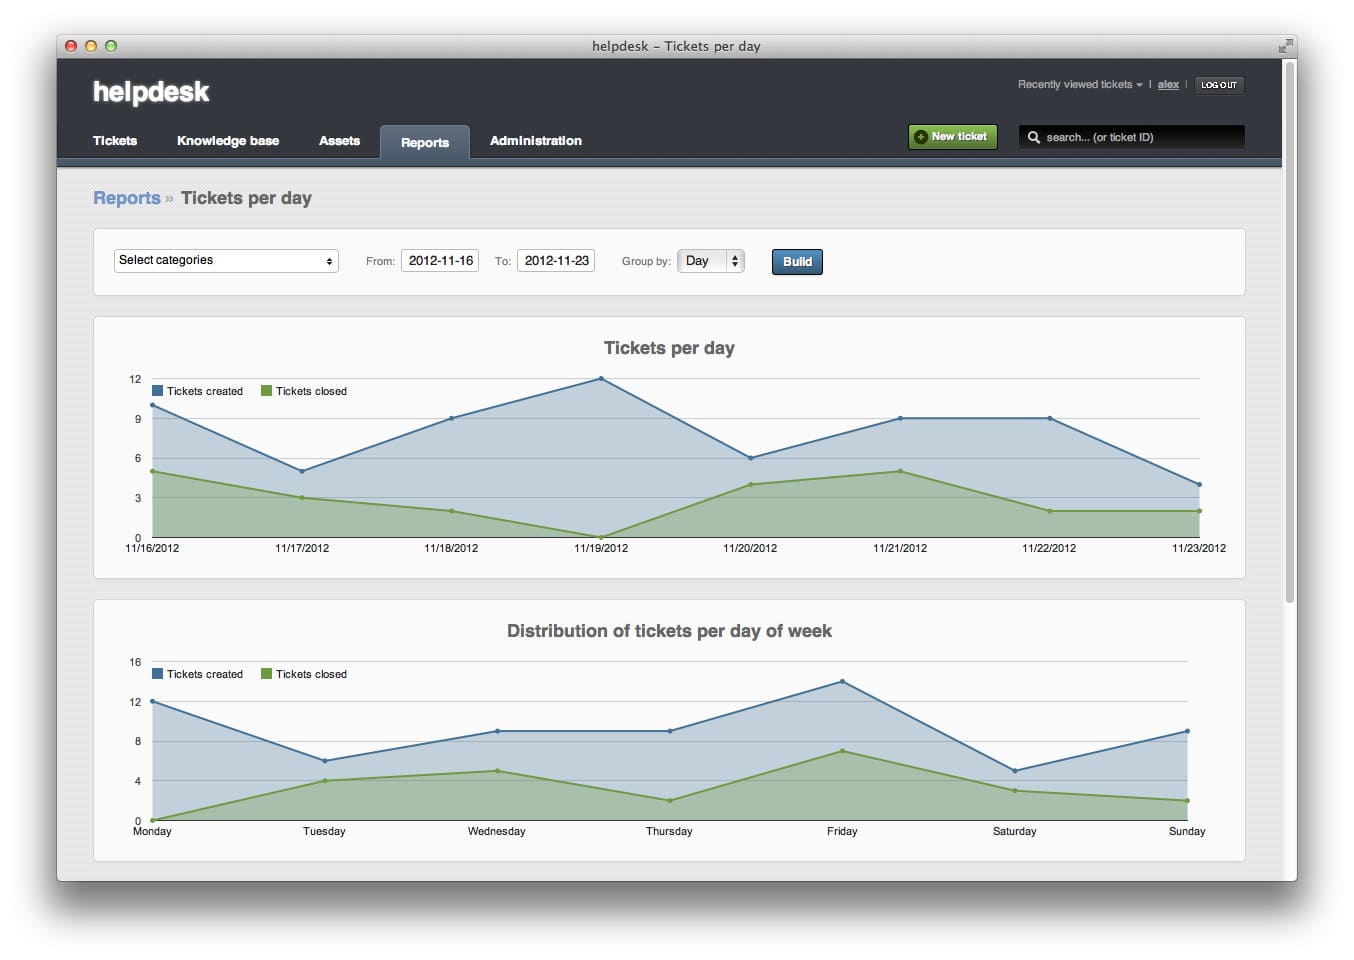
Task: Expand Recently viewed tickets menu
Action: (x=1079, y=85)
